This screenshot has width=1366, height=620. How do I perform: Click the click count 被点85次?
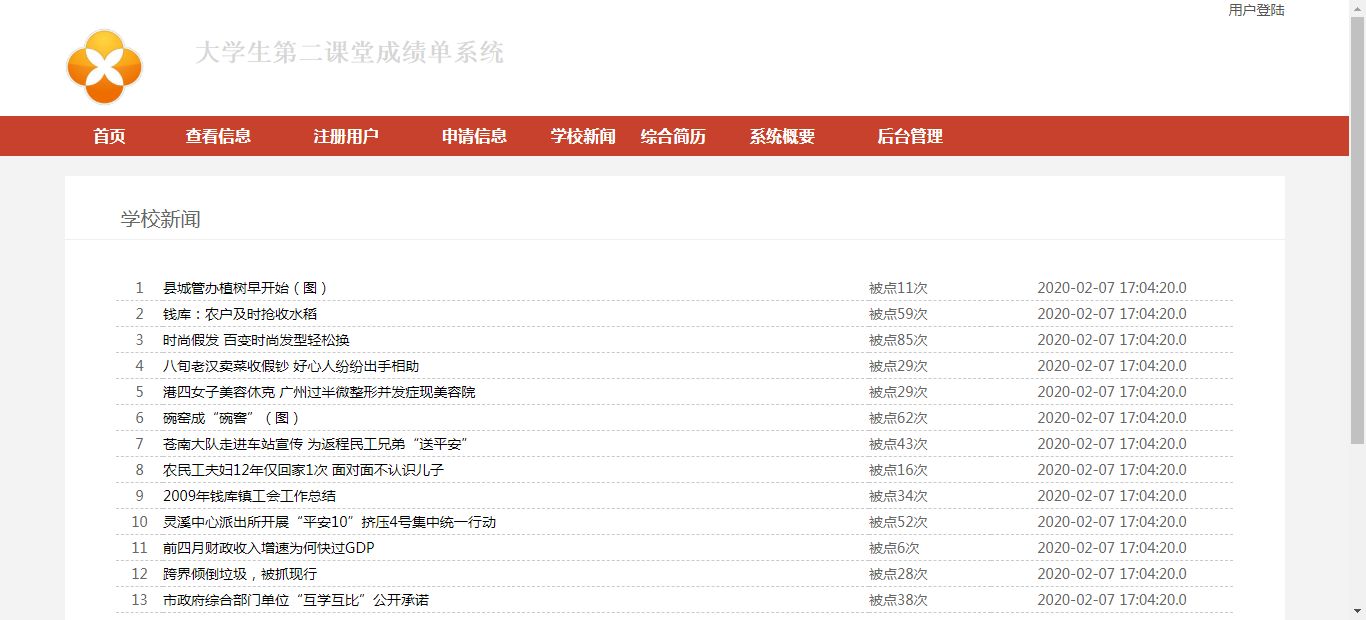tap(898, 340)
